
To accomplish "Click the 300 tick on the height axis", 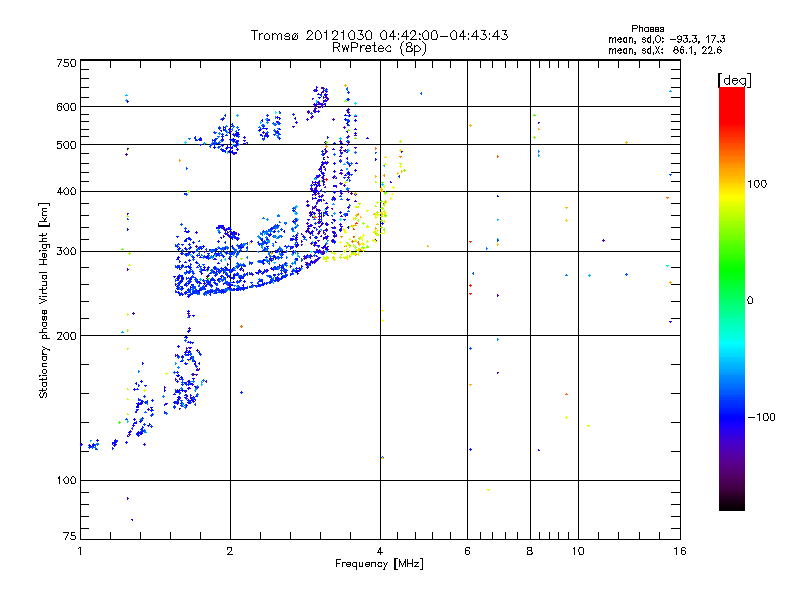I will point(66,251).
